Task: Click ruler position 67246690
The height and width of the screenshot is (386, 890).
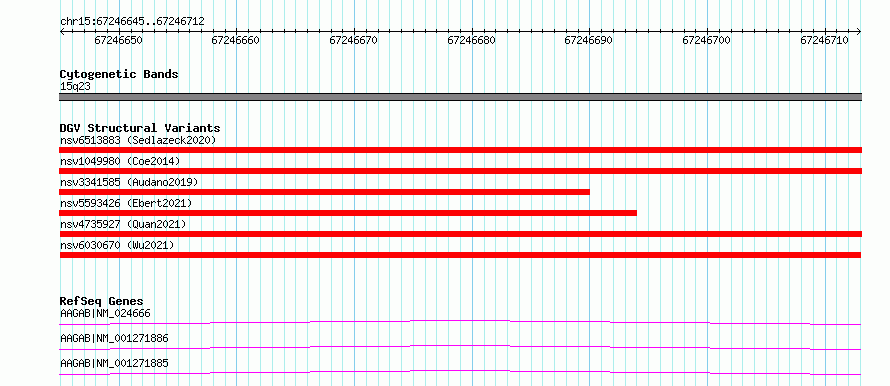Action: (x=589, y=40)
